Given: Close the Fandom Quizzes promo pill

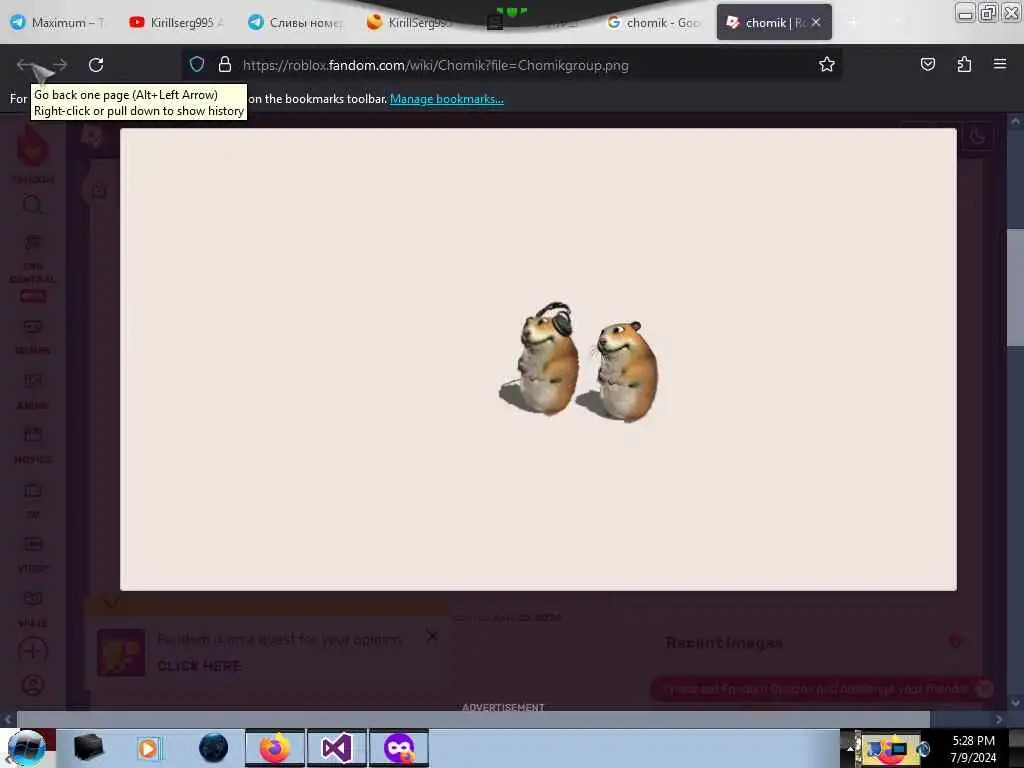Looking at the screenshot, I should tap(985, 689).
